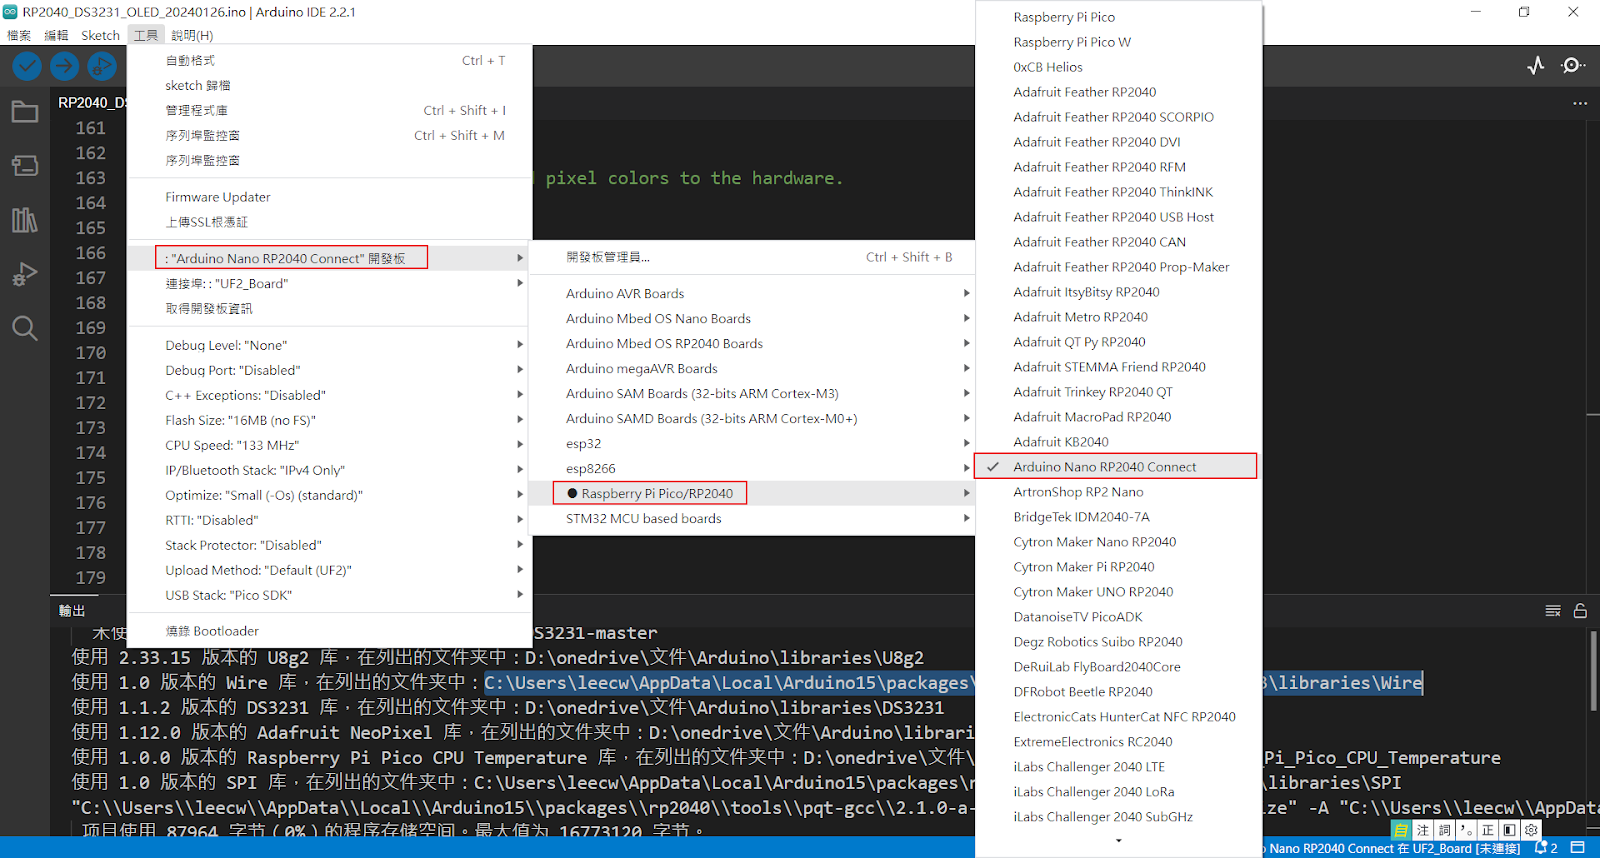Open the Sketchbook folder sidebar icon
Screen dimensions: 1600x858
pos(25,112)
